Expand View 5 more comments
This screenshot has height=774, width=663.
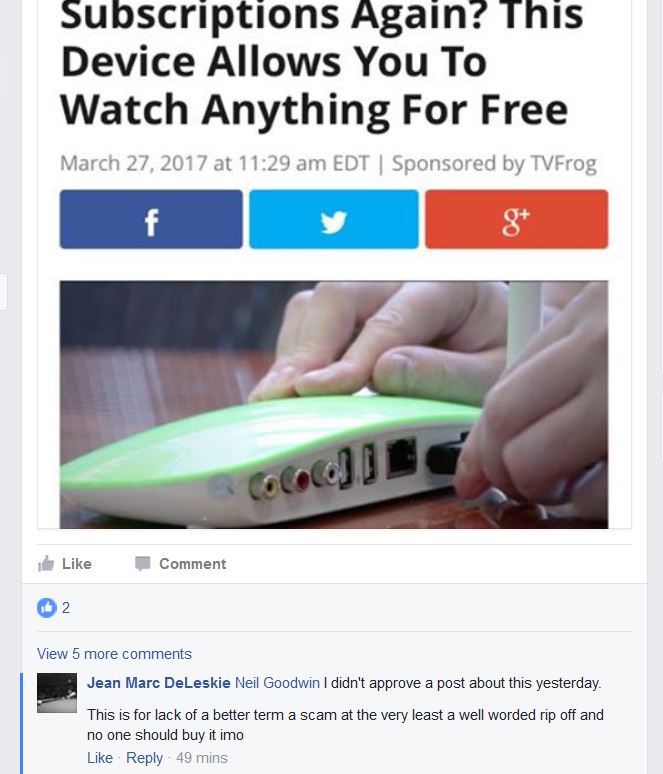click(114, 654)
